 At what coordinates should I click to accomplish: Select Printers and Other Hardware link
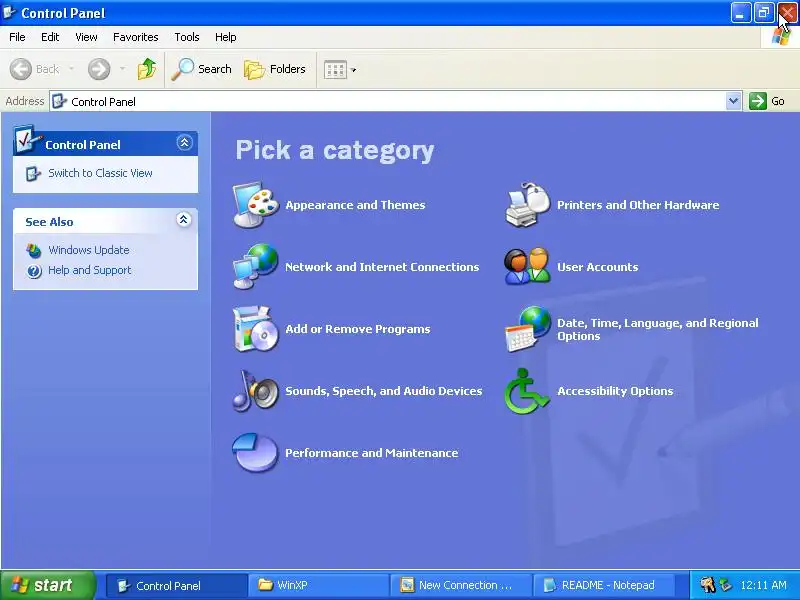tap(638, 205)
